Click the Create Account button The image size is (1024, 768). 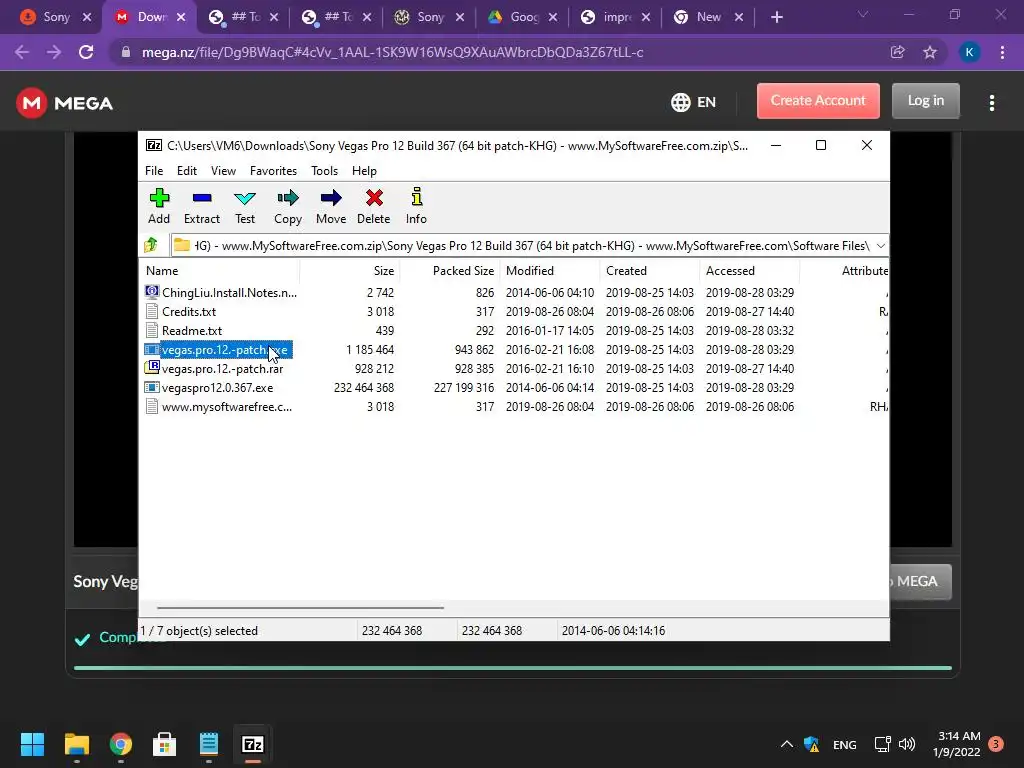[x=818, y=101]
